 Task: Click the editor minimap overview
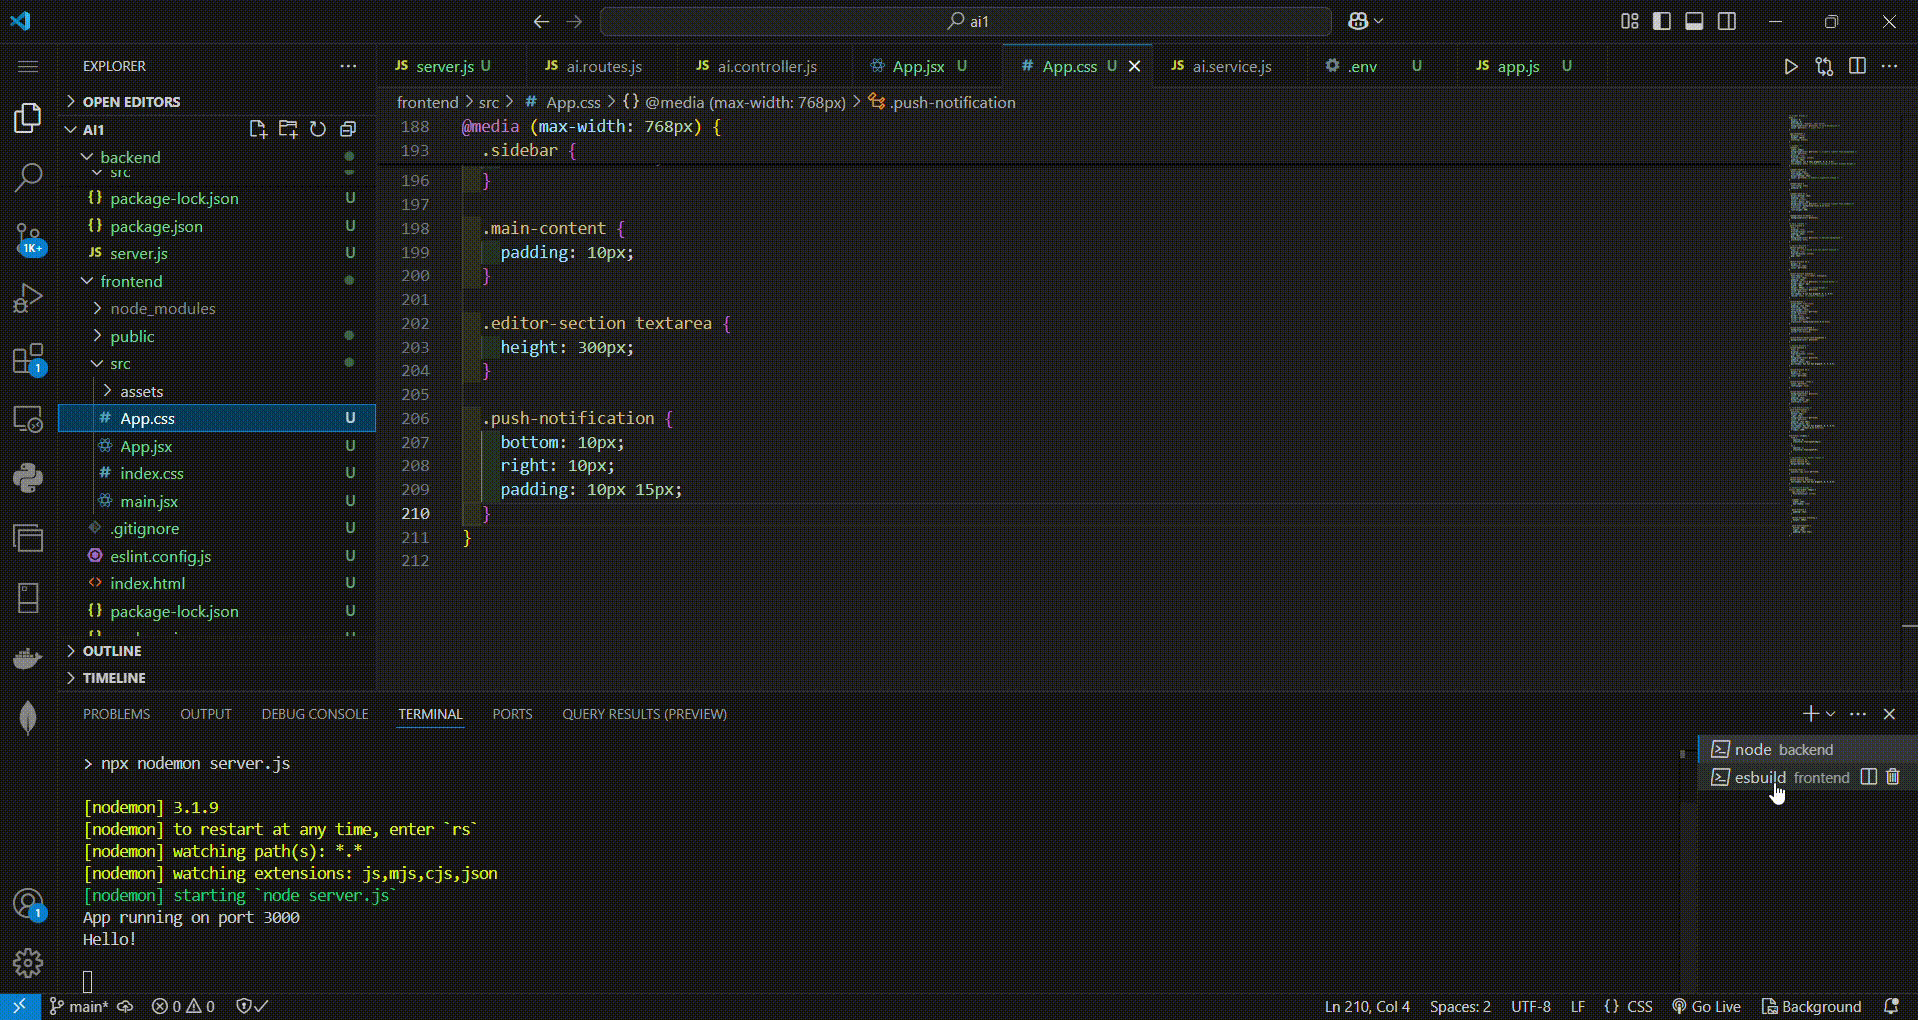tap(1838, 326)
